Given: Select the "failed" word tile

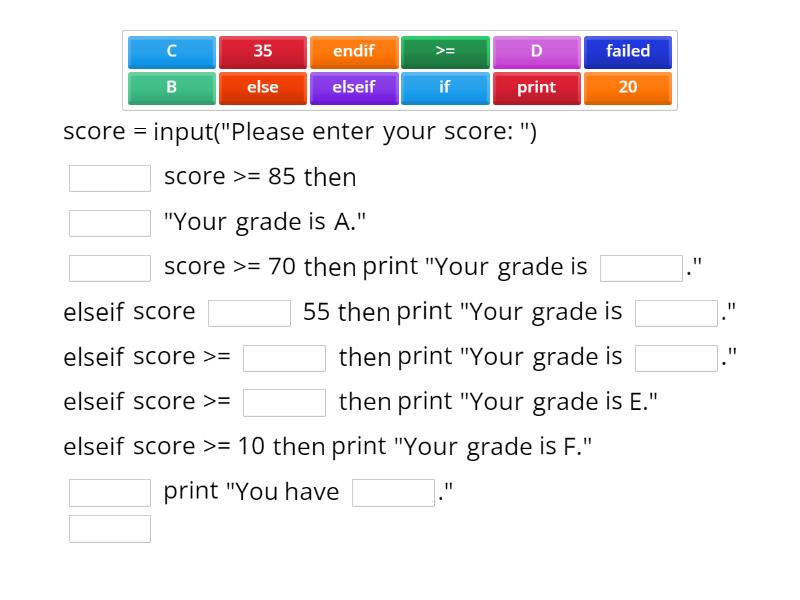Looking at the screenshot, I should pyautogui.click(x=628, y=51).
